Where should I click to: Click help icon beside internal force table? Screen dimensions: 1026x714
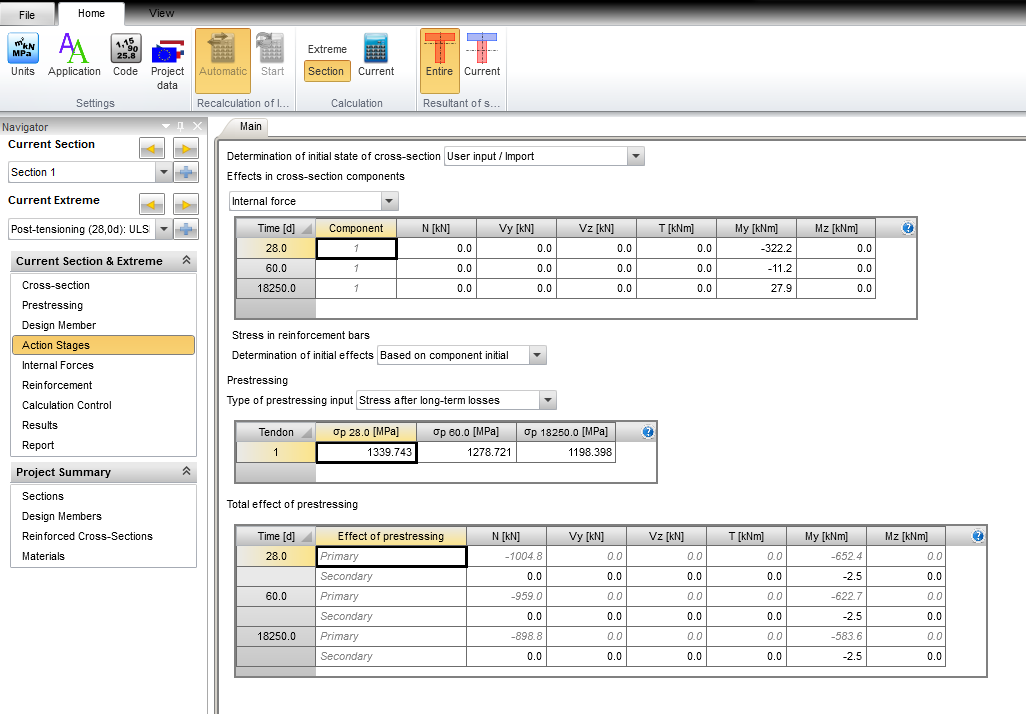(x=908, y=228)
